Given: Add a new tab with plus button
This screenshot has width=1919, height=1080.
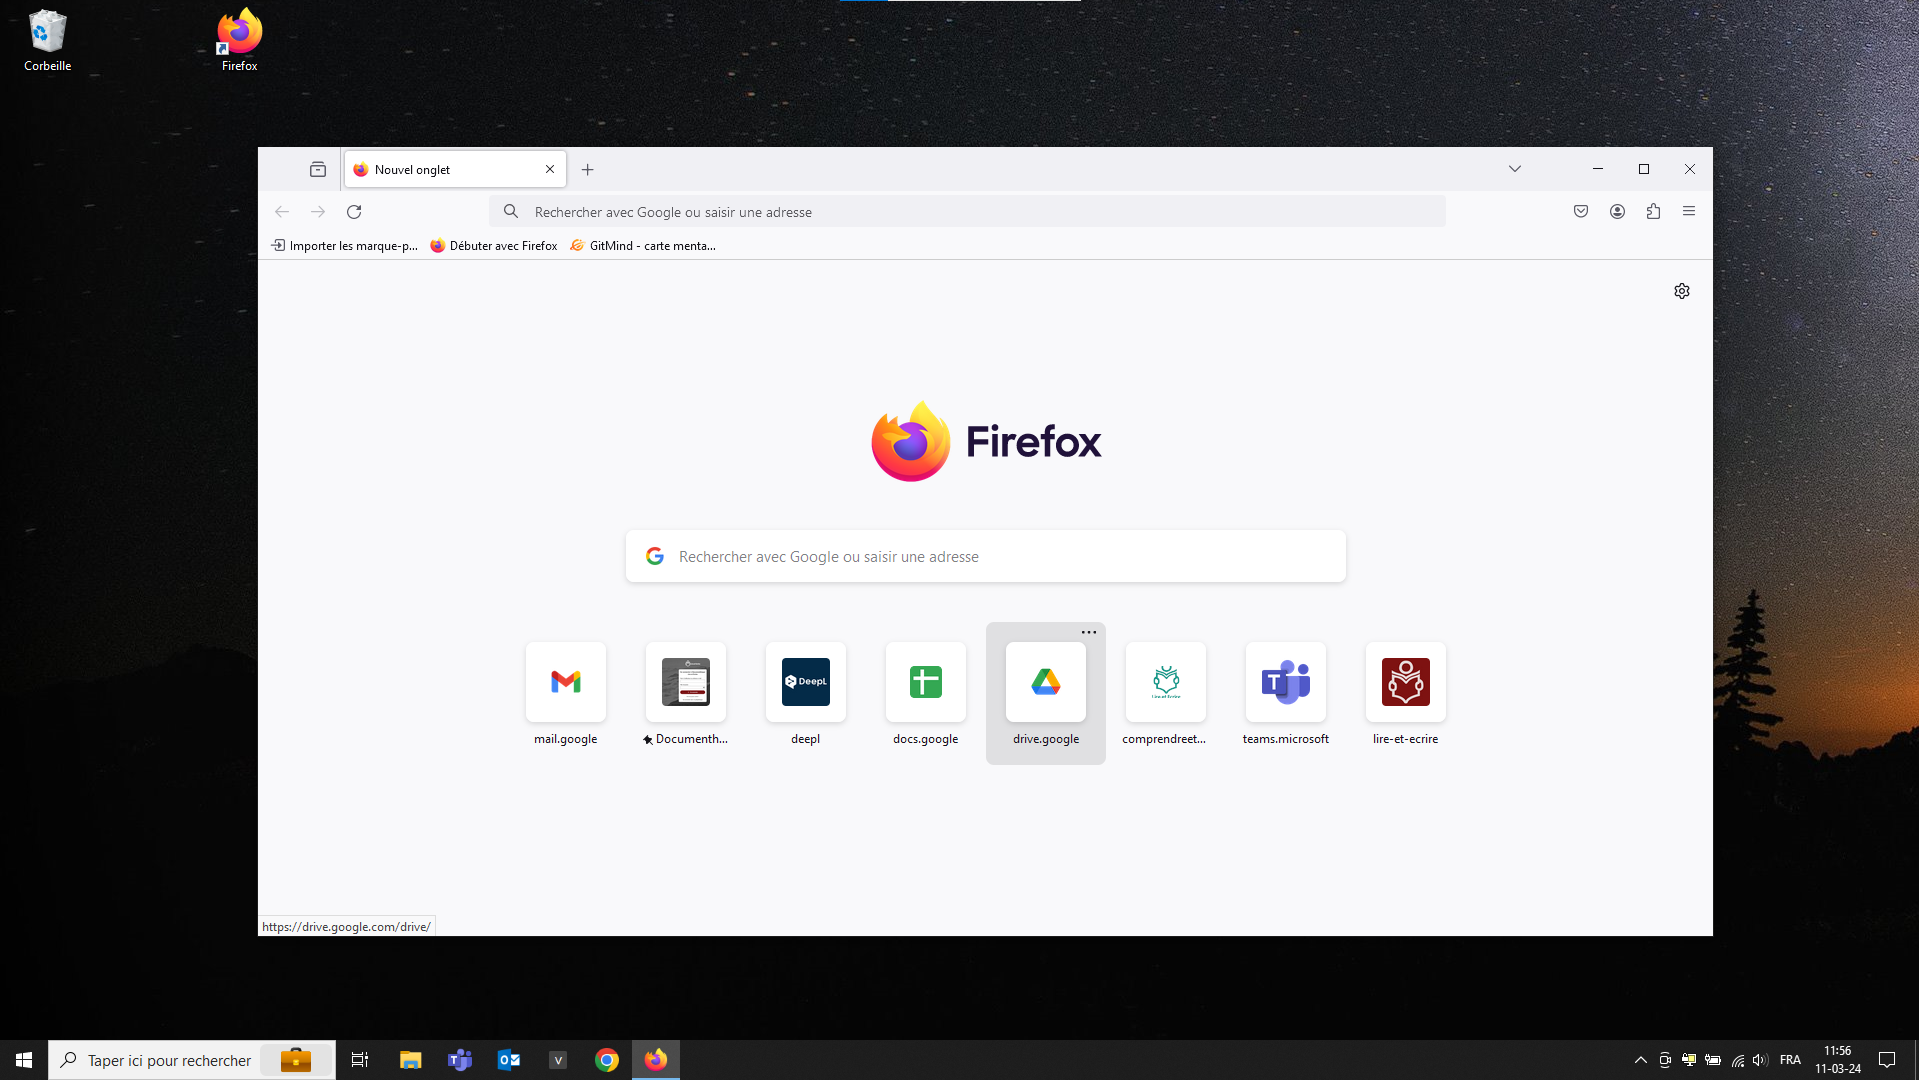Looking at the screenshot, I should (588, 170).
